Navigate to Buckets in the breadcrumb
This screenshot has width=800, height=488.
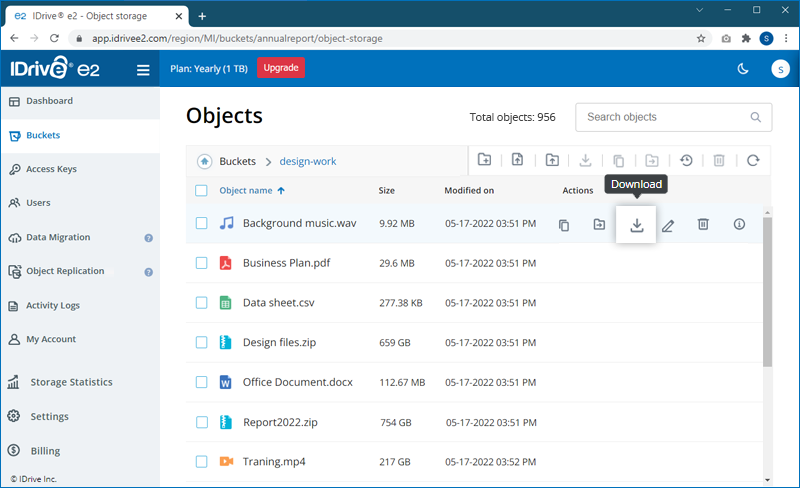click(238, 161)
